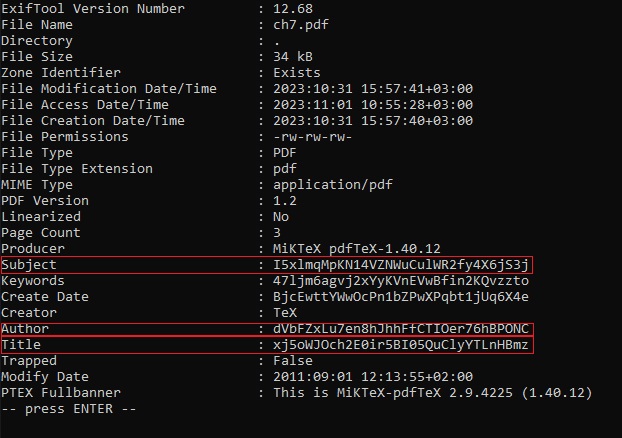The height and width of the screenshot is (438, 622).
Task: Click the Producer value MiKTeX pdfTeX-1.40.12
Action: coord(357,249)
